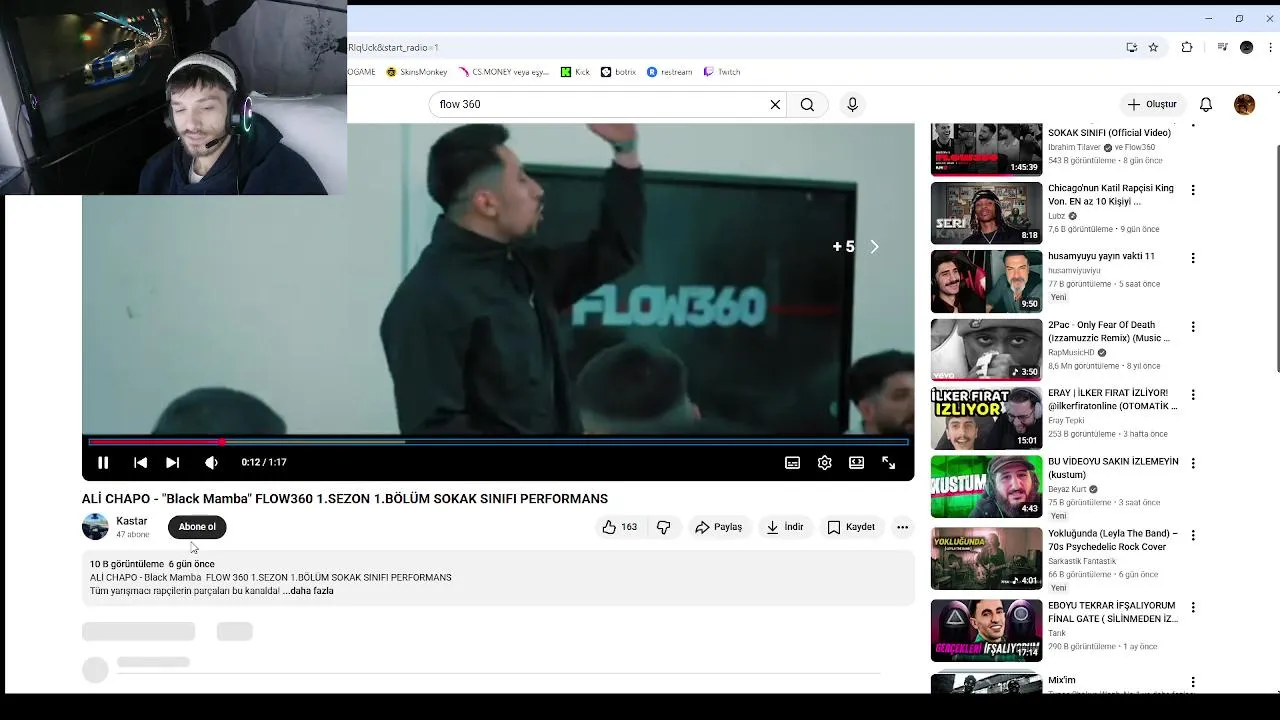Click the install/cast icon in the address bar

pos(1131,47)
